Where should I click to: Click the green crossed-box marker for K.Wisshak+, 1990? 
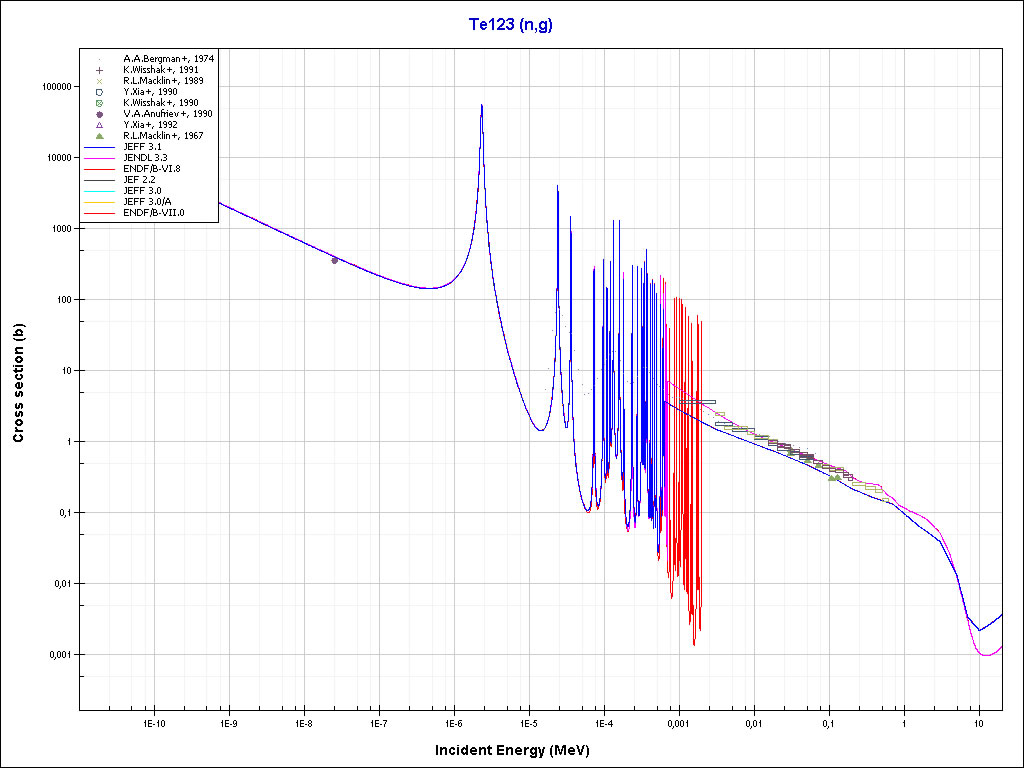tap(99, 103)
